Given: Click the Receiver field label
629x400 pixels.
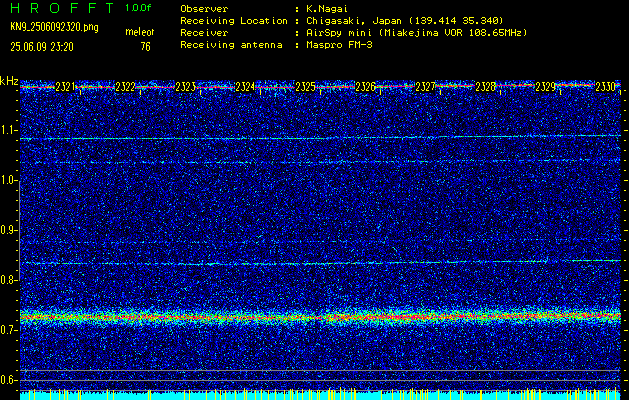Looking at the screenshot, I should (x=204, y=33).
